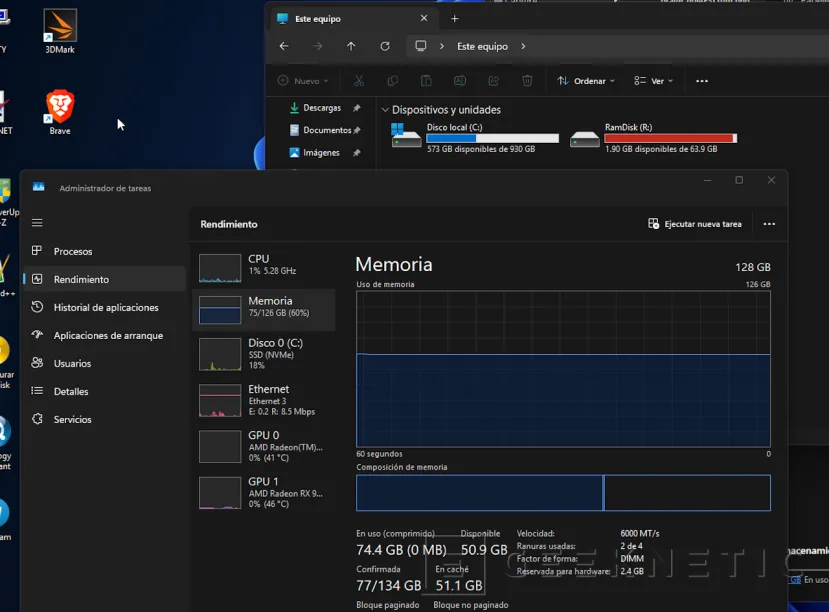Click the cut scissors icon in toolbar

point(360,81)
